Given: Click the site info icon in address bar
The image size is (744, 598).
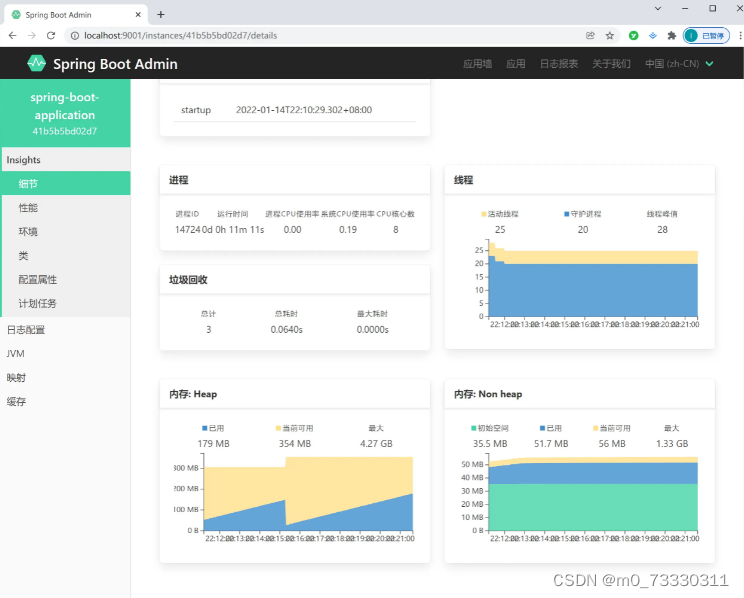Looking at the screenshot, I should 75,36.
